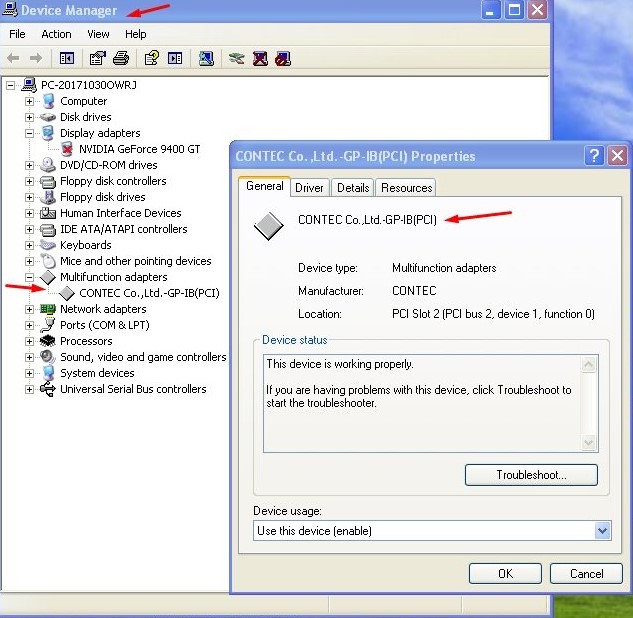Viewport: 633px width, 618px height.
Task: Expand the System devices node
Action: pyautogui.click(x=29, y=373)
